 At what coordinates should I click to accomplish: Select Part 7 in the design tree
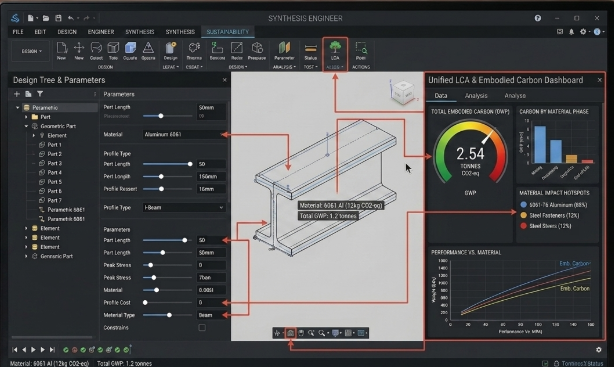[54, 200]
